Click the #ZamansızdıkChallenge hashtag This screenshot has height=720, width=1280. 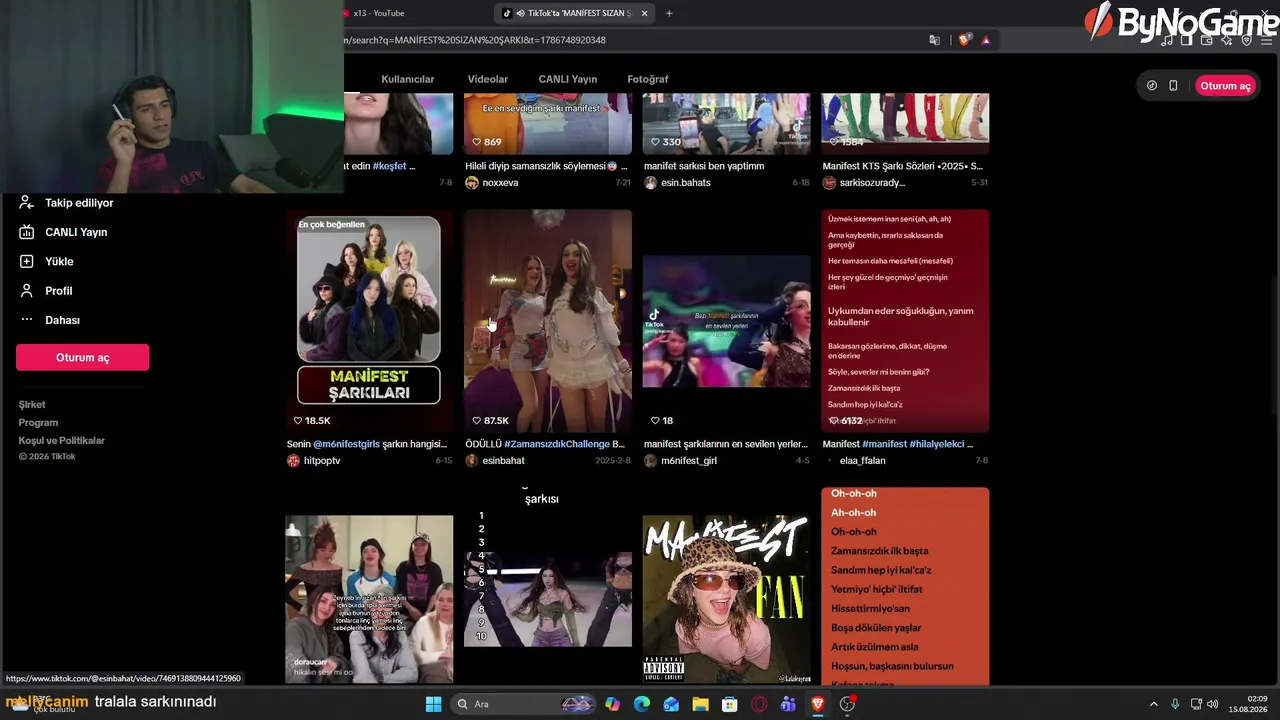(557, 444)
